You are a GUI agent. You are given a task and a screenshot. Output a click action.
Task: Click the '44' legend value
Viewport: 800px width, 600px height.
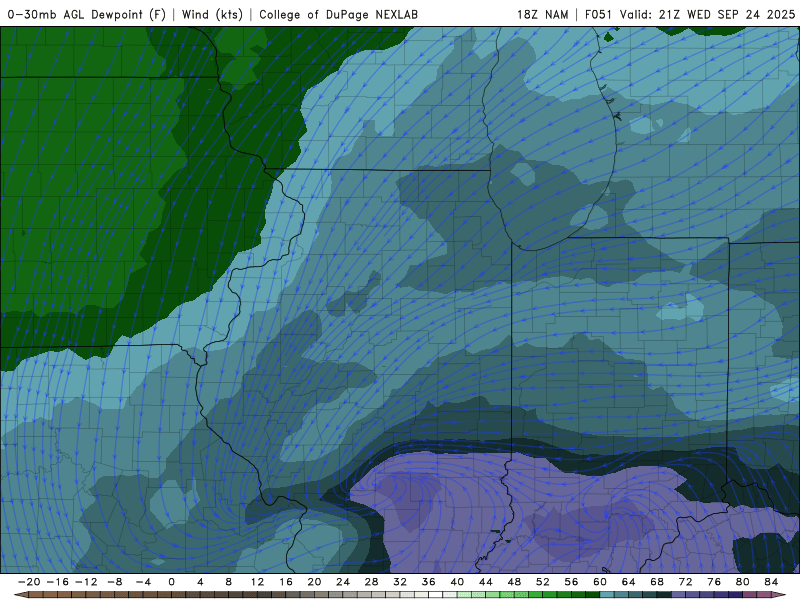[x=486, y=582]
